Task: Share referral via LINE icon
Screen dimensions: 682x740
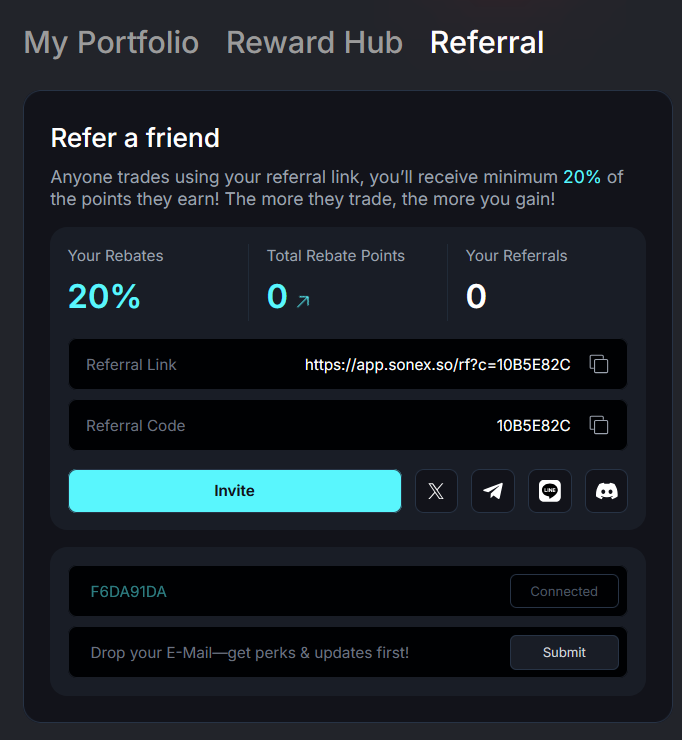Action: [550, 491]
